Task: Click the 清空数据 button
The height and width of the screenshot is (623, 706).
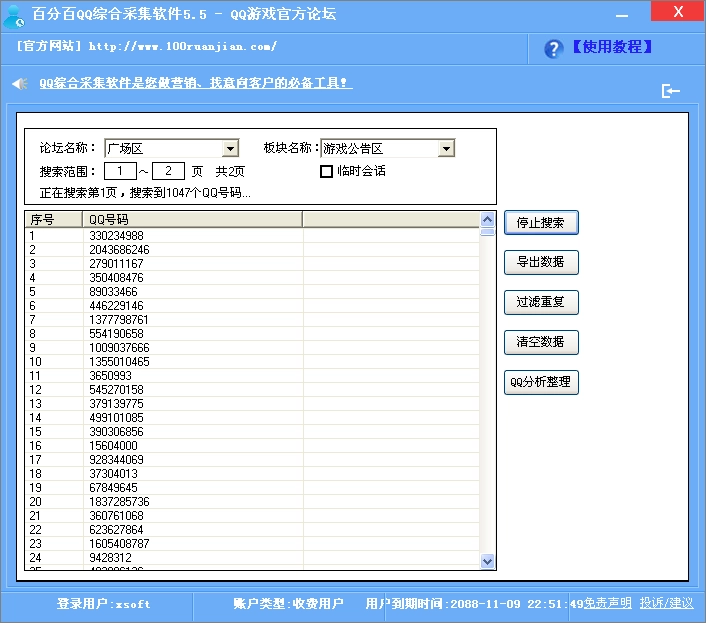Action: tap(541, 342)
